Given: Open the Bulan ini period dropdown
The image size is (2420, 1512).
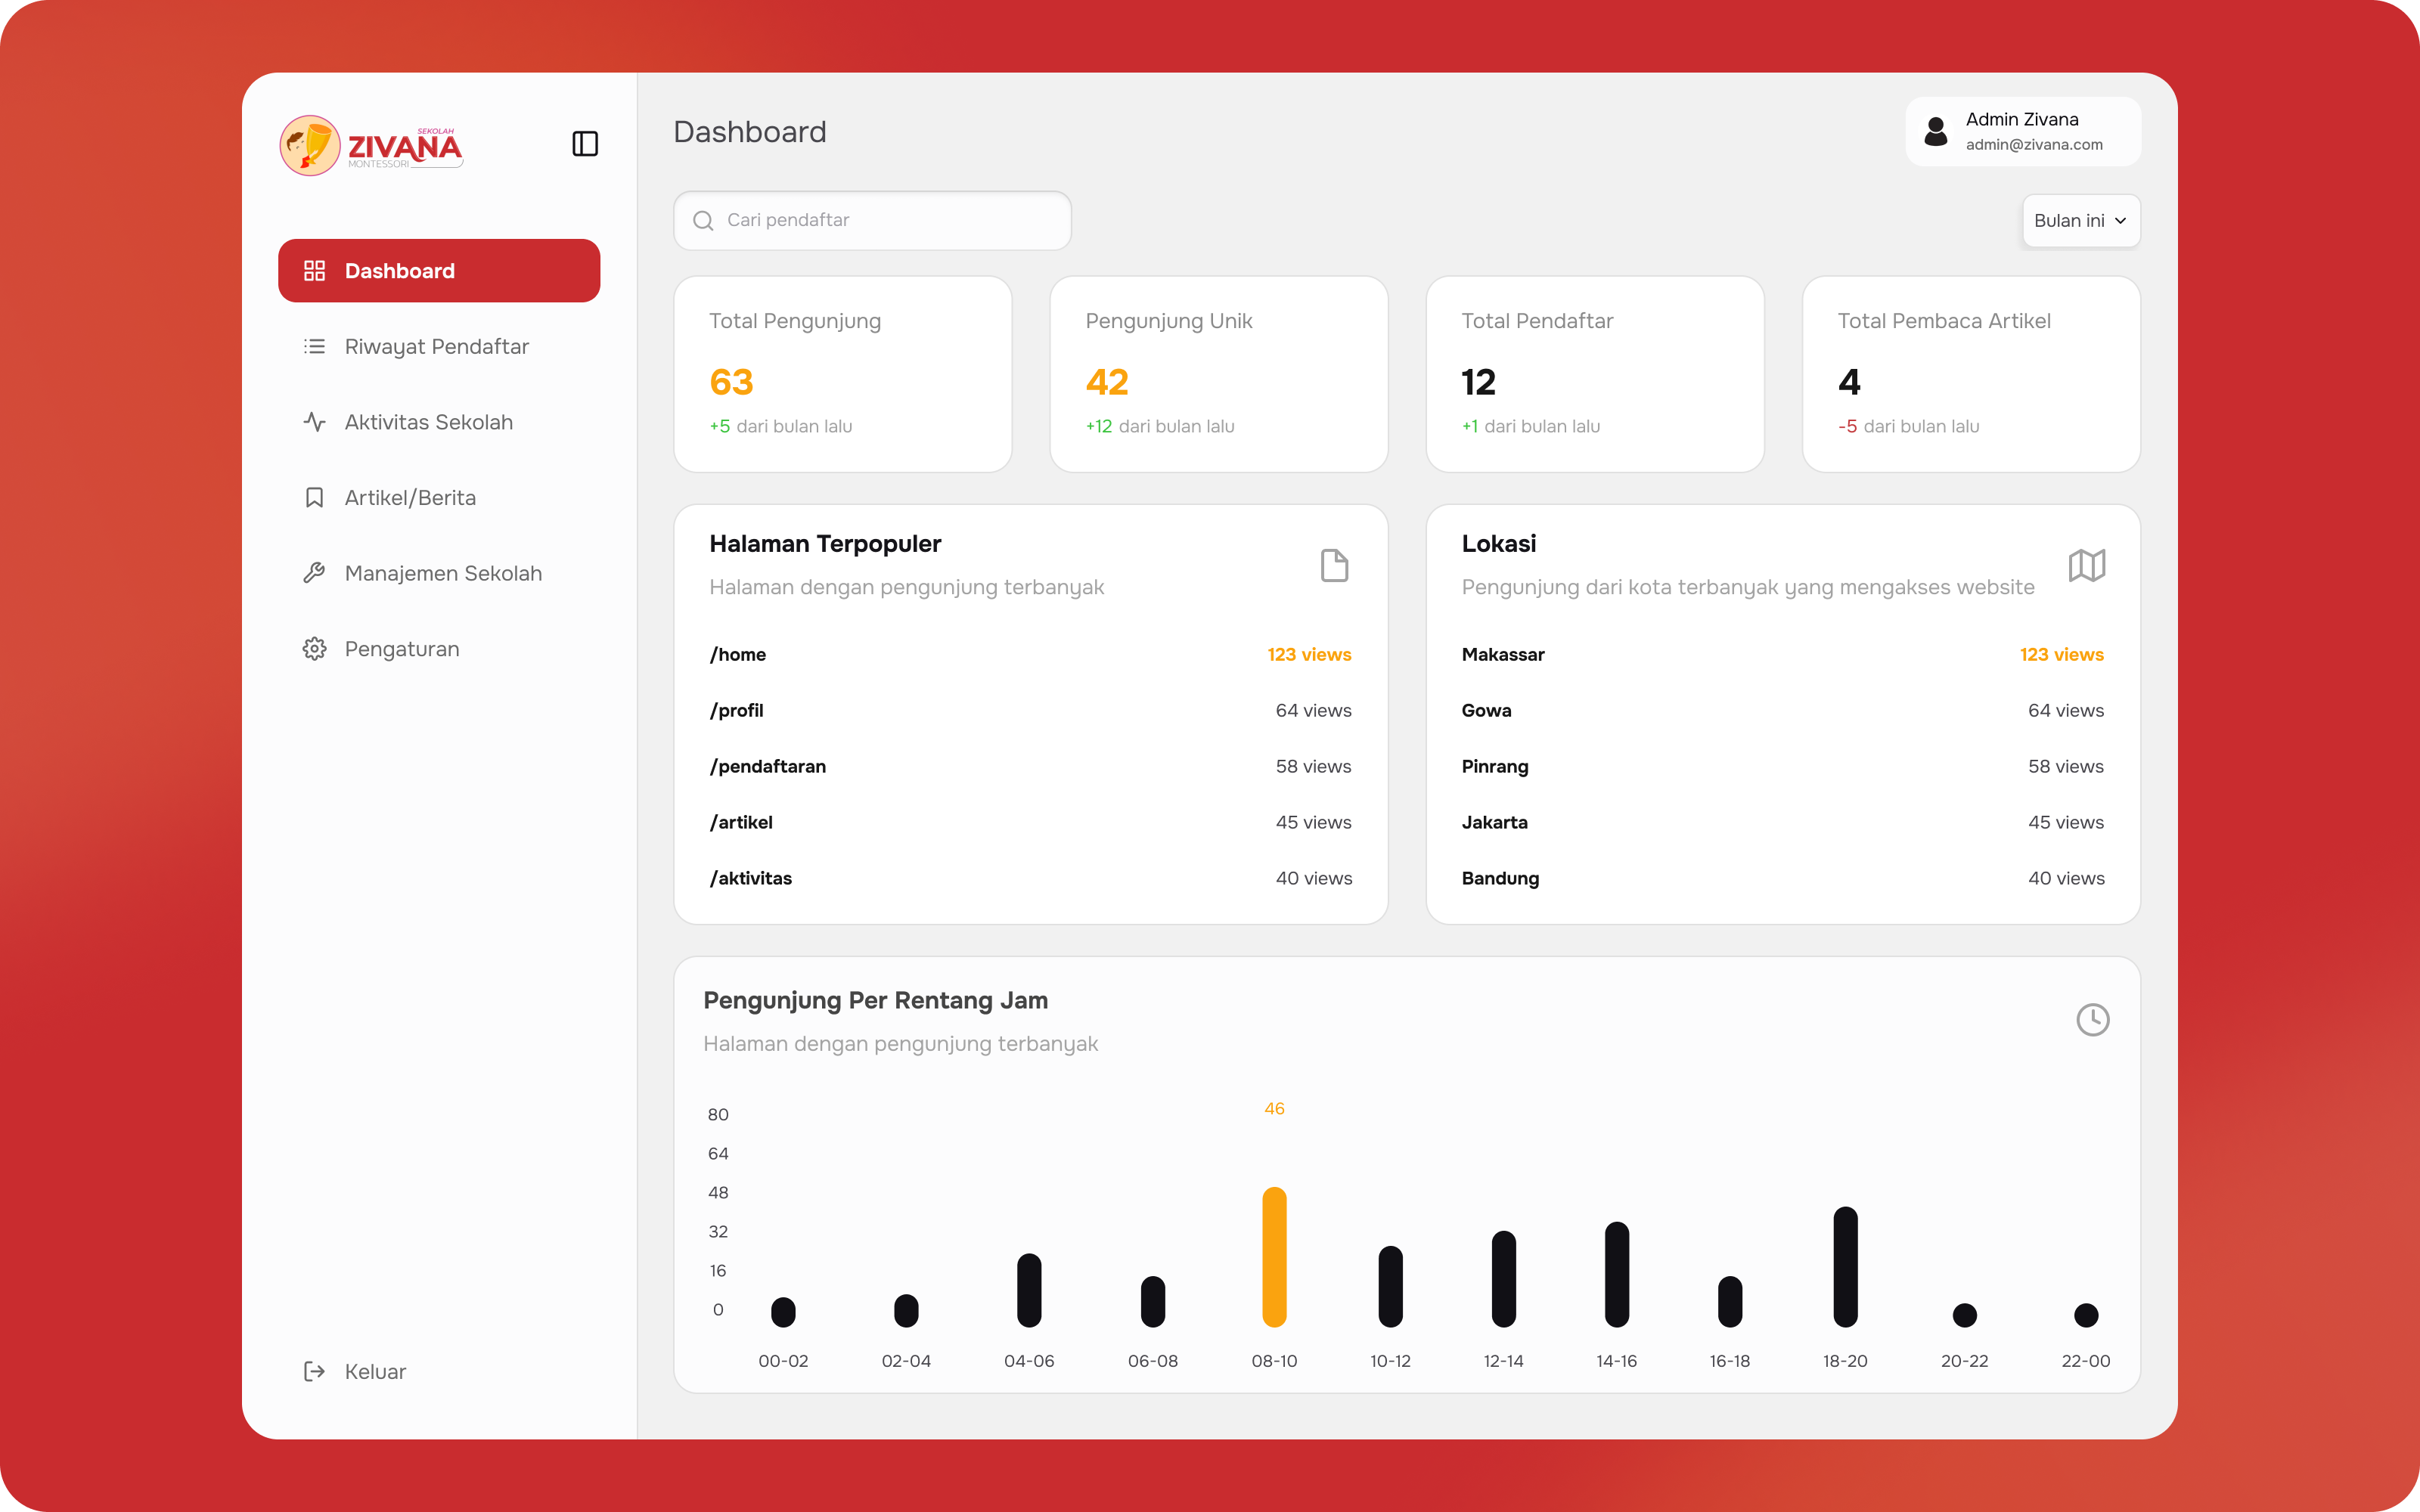Looking at the screenshot, I should pyautogui.click(x=2080, y=221).
